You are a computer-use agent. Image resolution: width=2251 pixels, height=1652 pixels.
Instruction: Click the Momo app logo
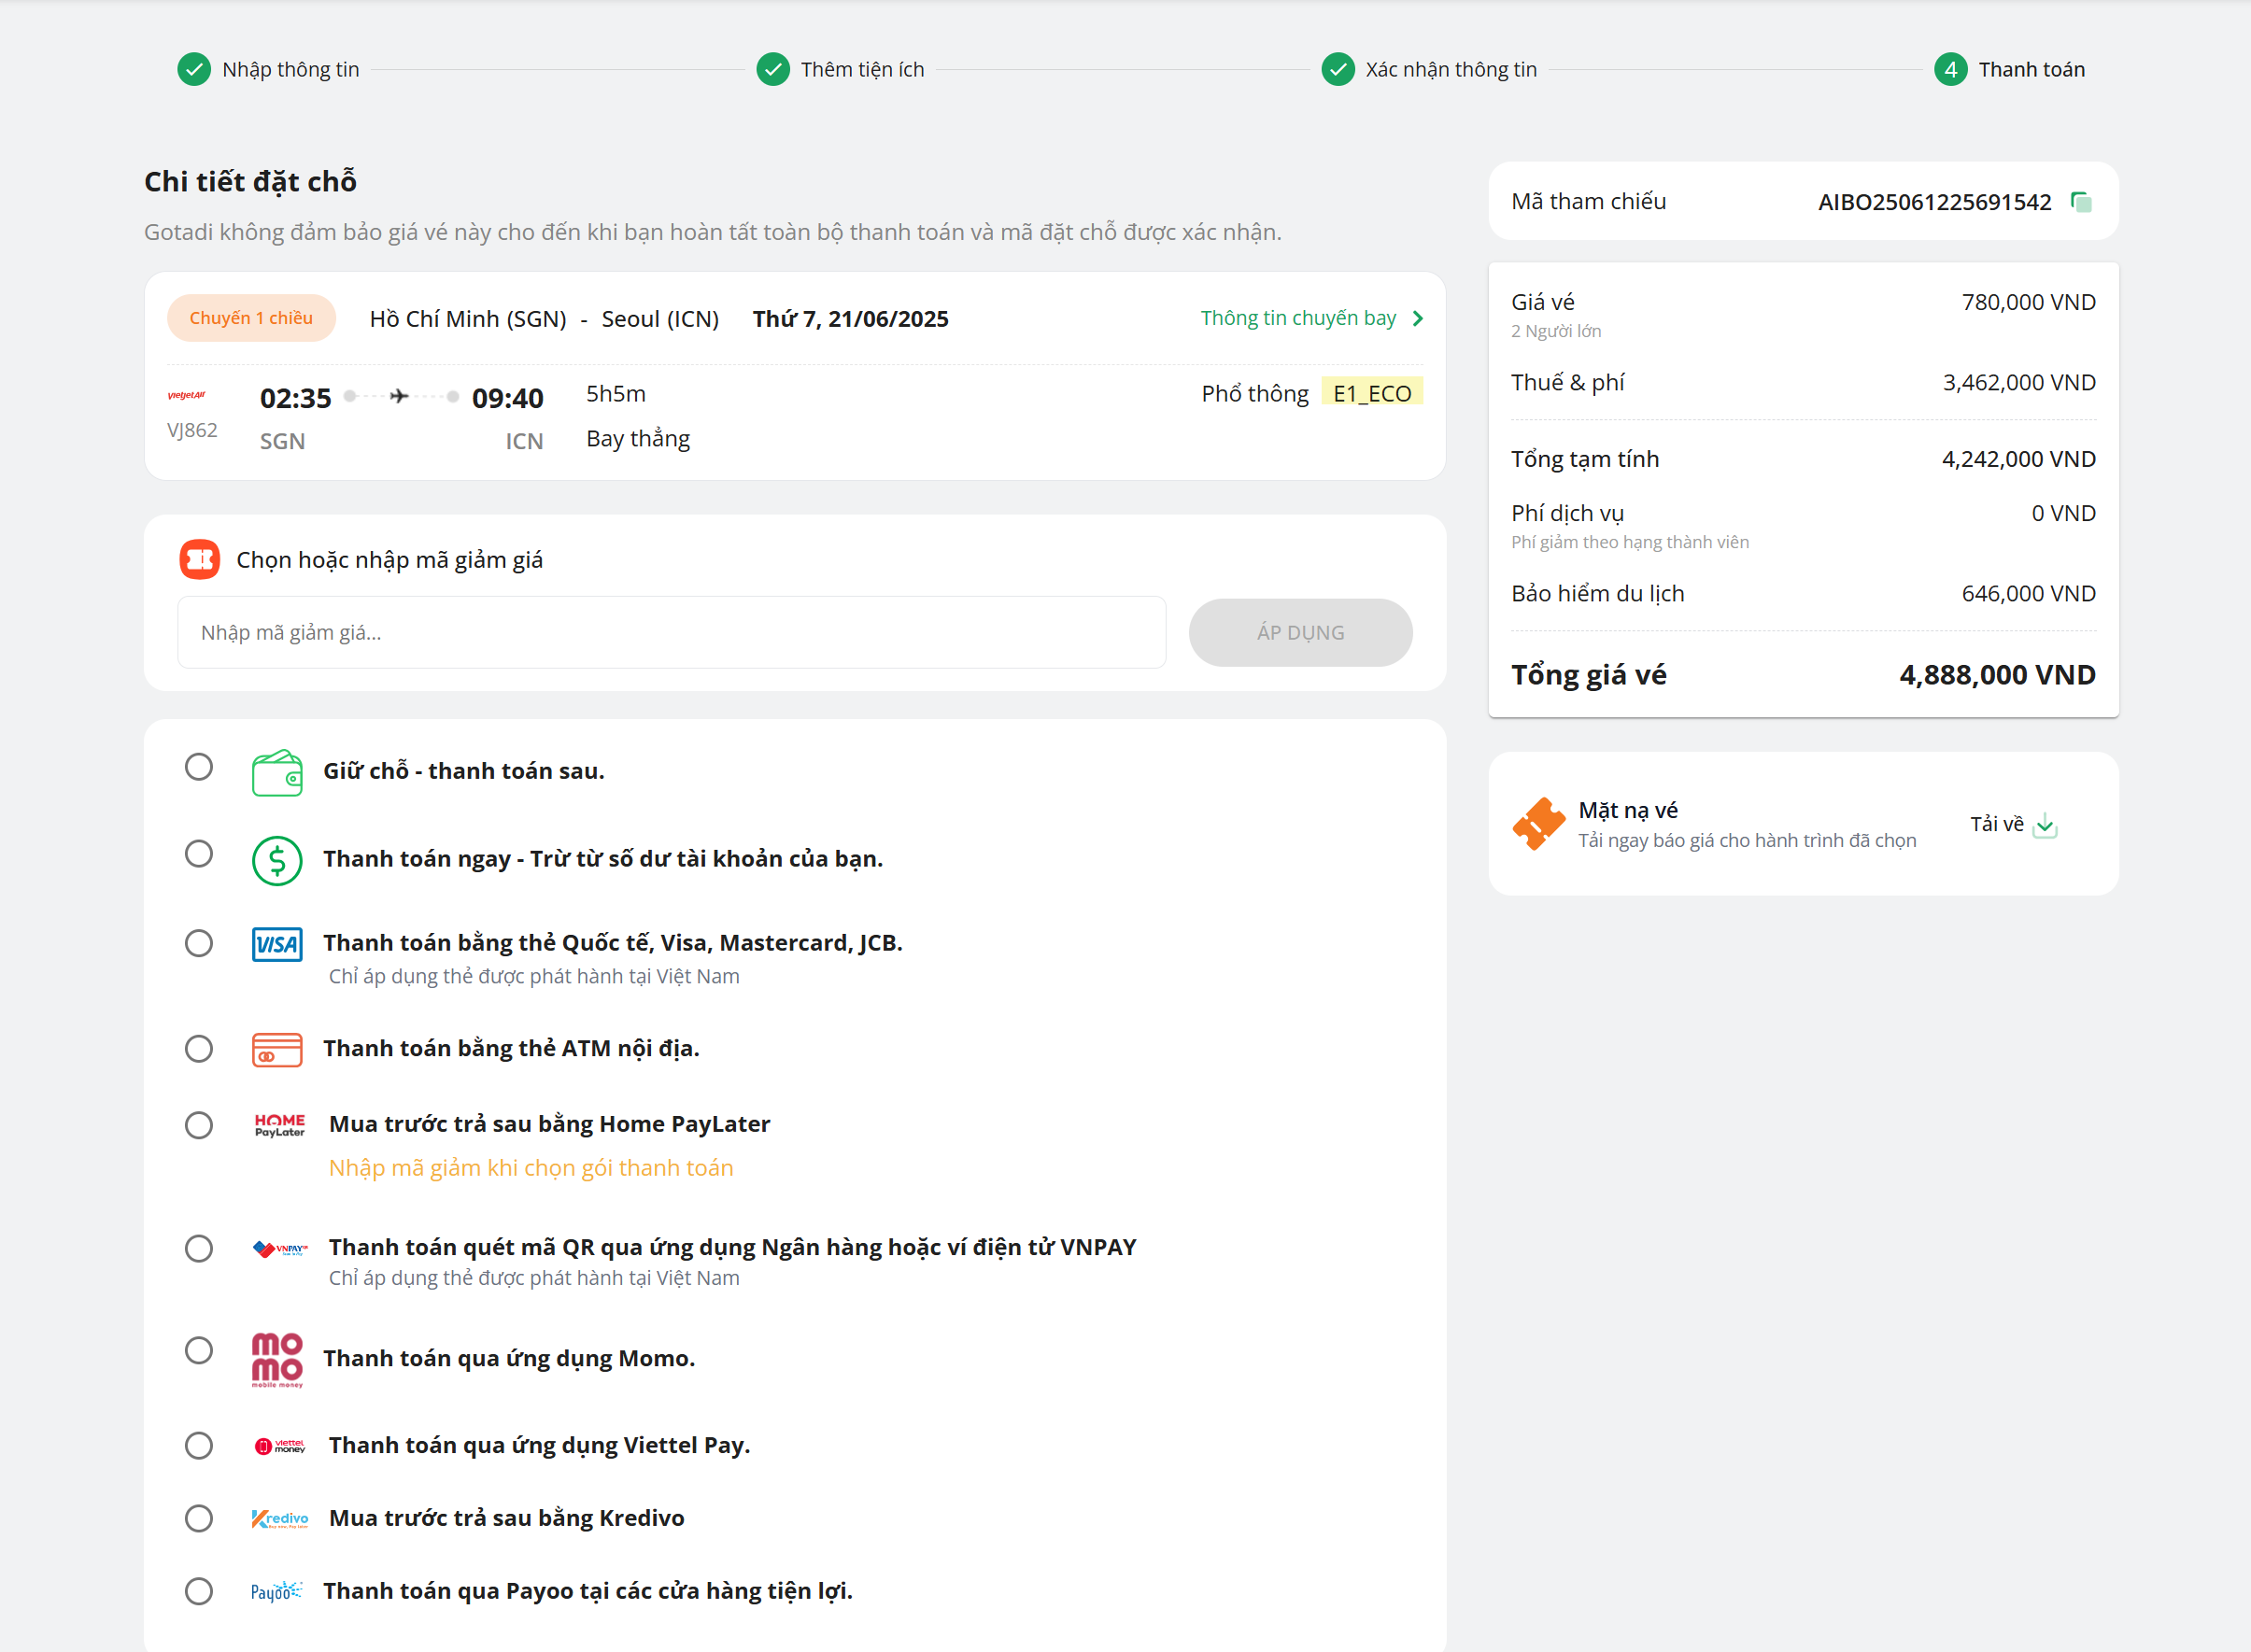tap(277, 1359)
